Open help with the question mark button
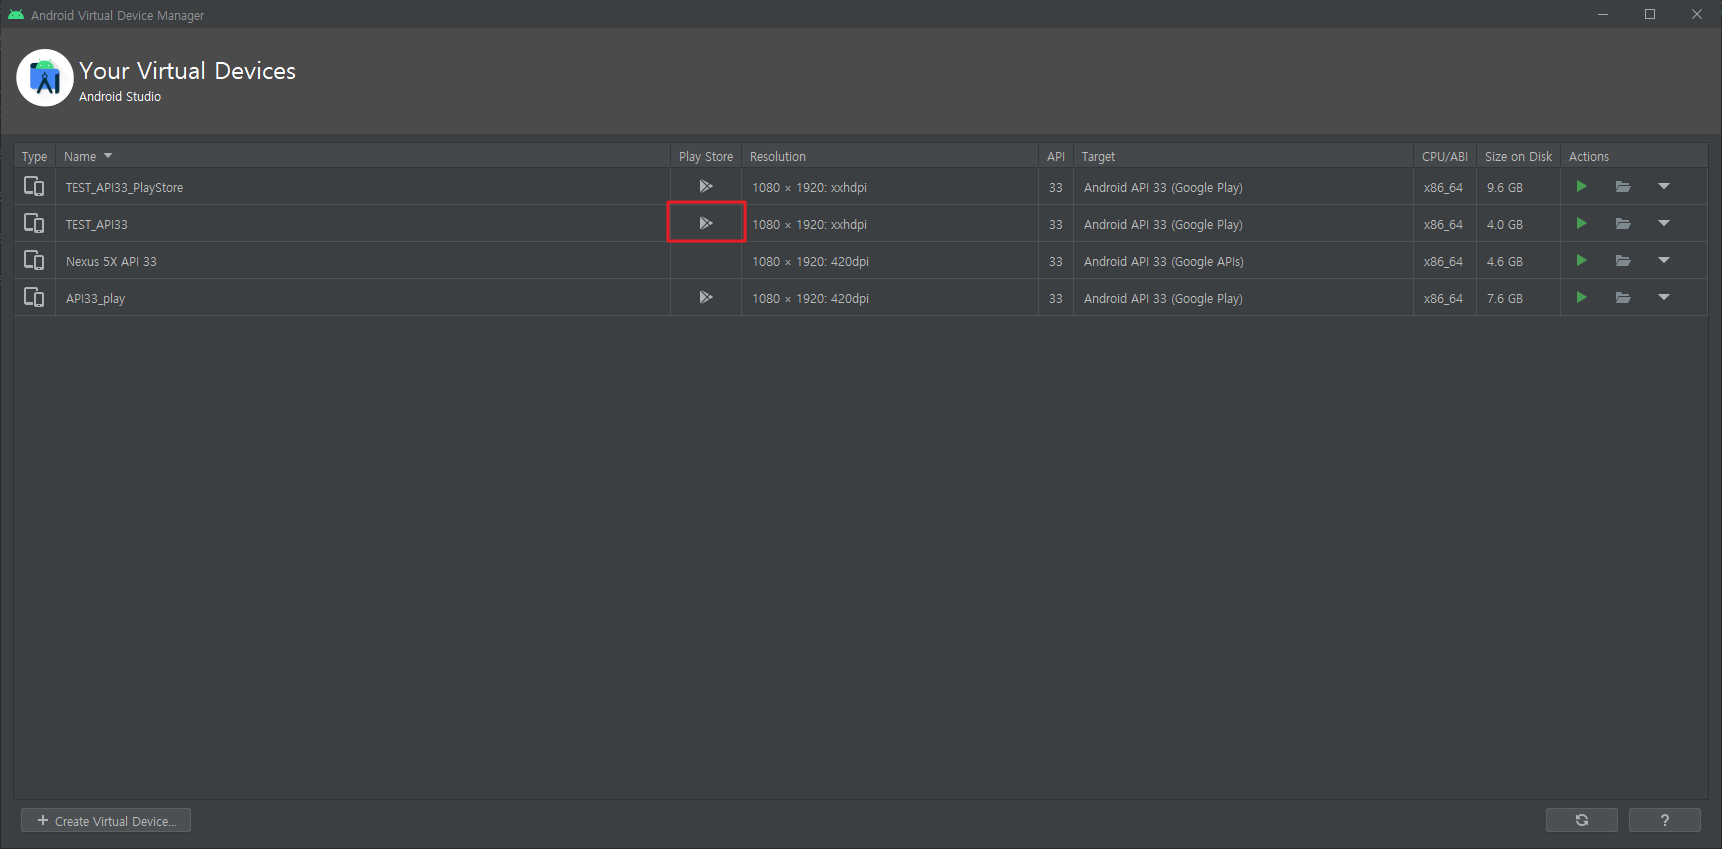The image size is (1722, 849). tap(1665, 820)
